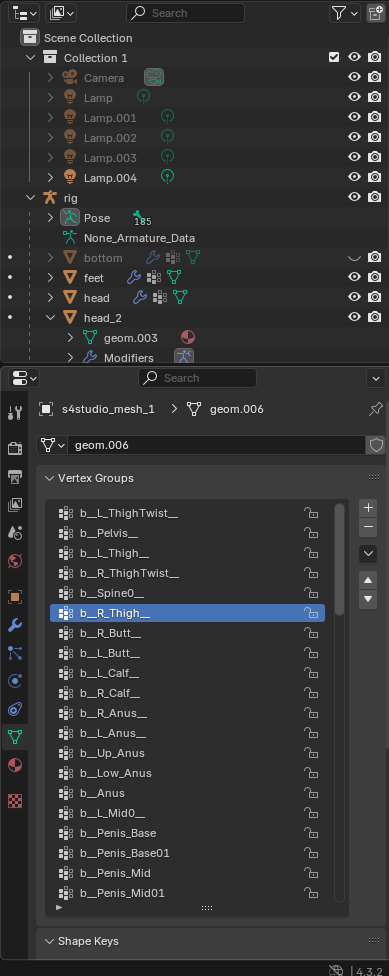Disable rendering for the rig

point(374,197)
